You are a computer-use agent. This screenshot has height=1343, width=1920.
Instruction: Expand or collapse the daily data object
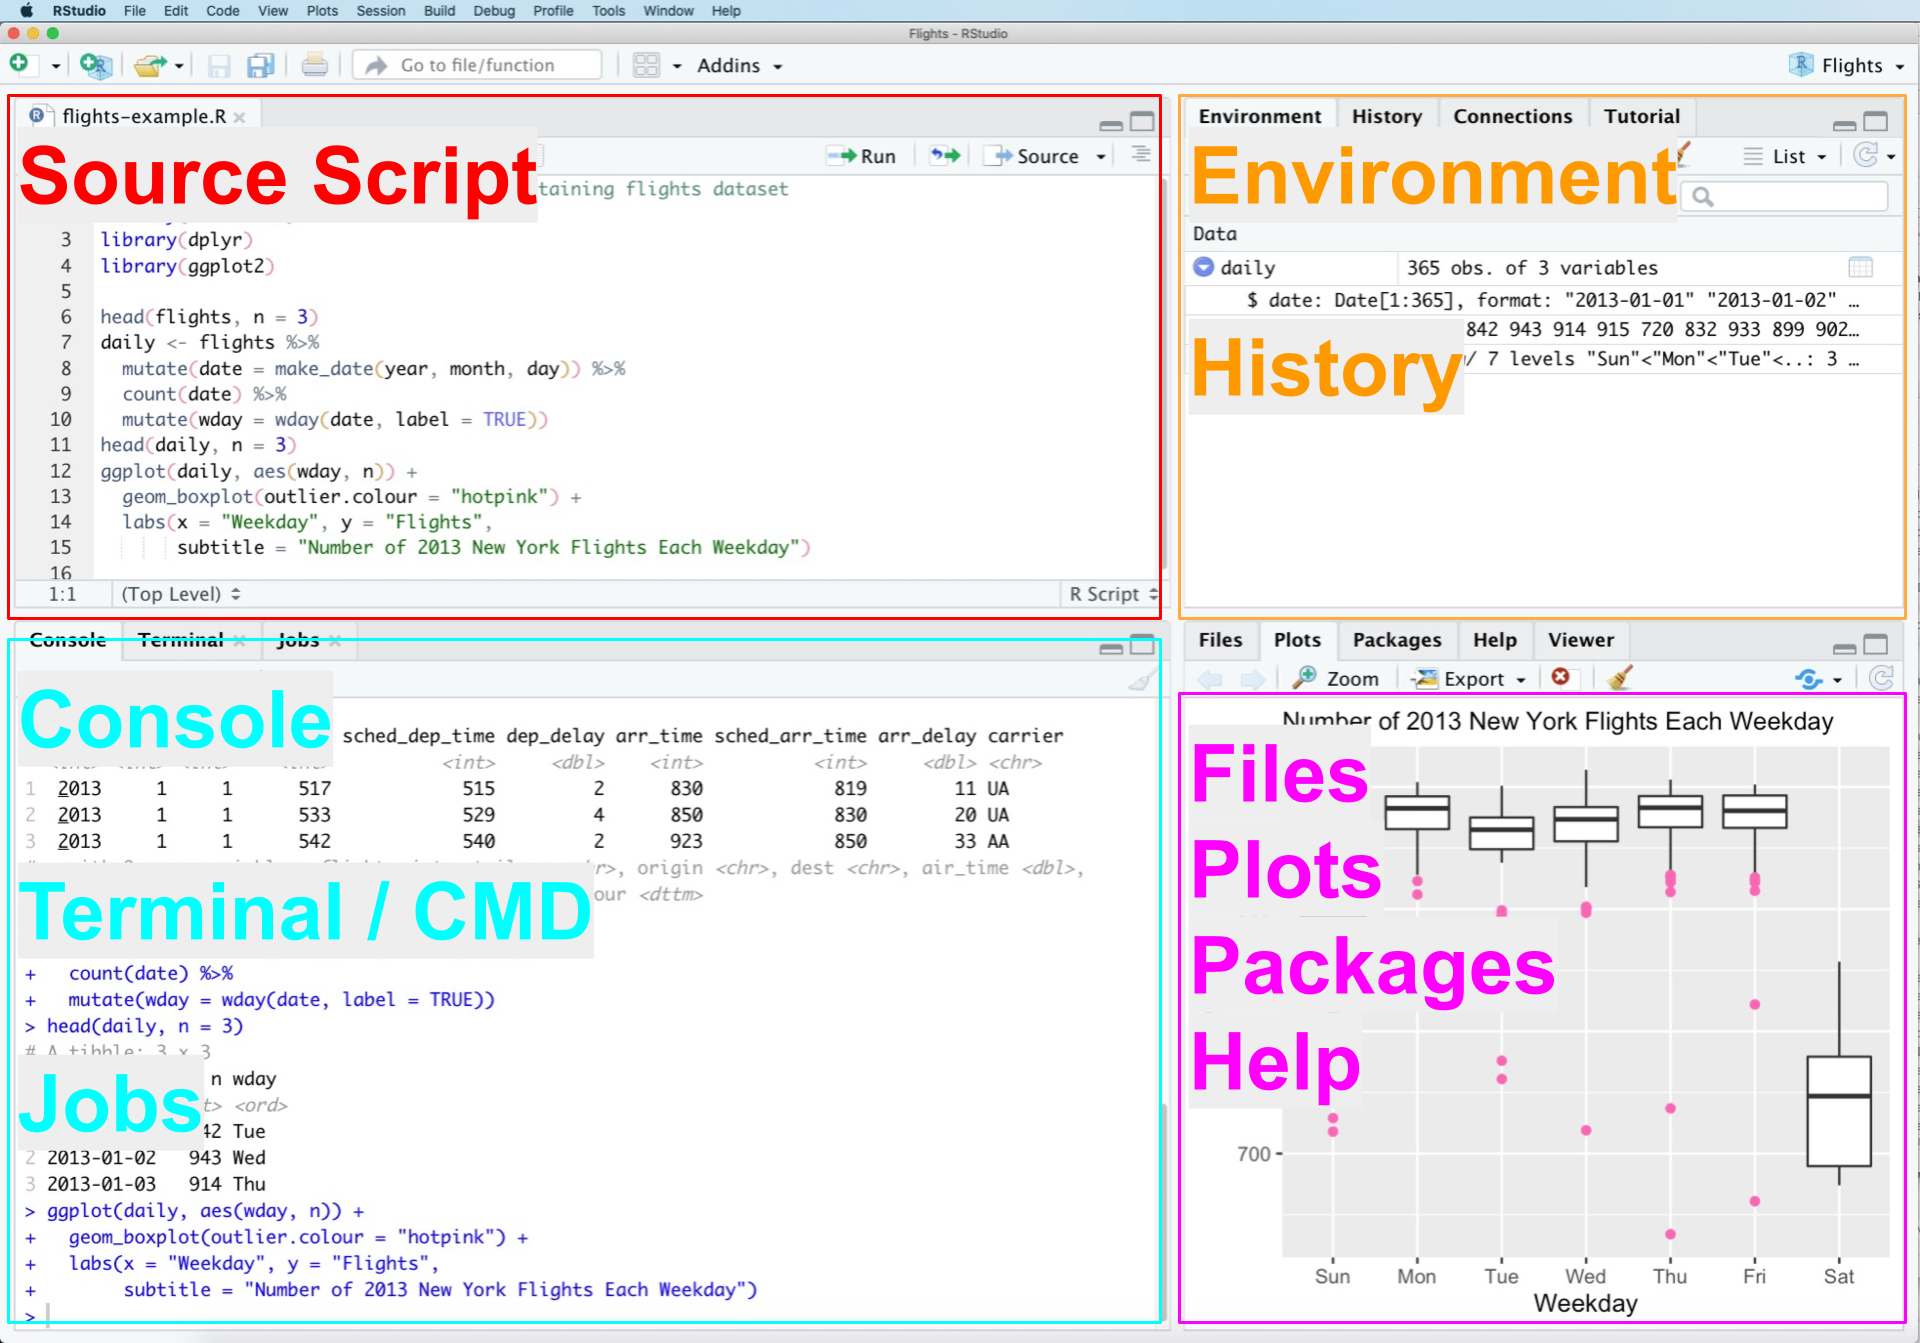[1204, 267]
